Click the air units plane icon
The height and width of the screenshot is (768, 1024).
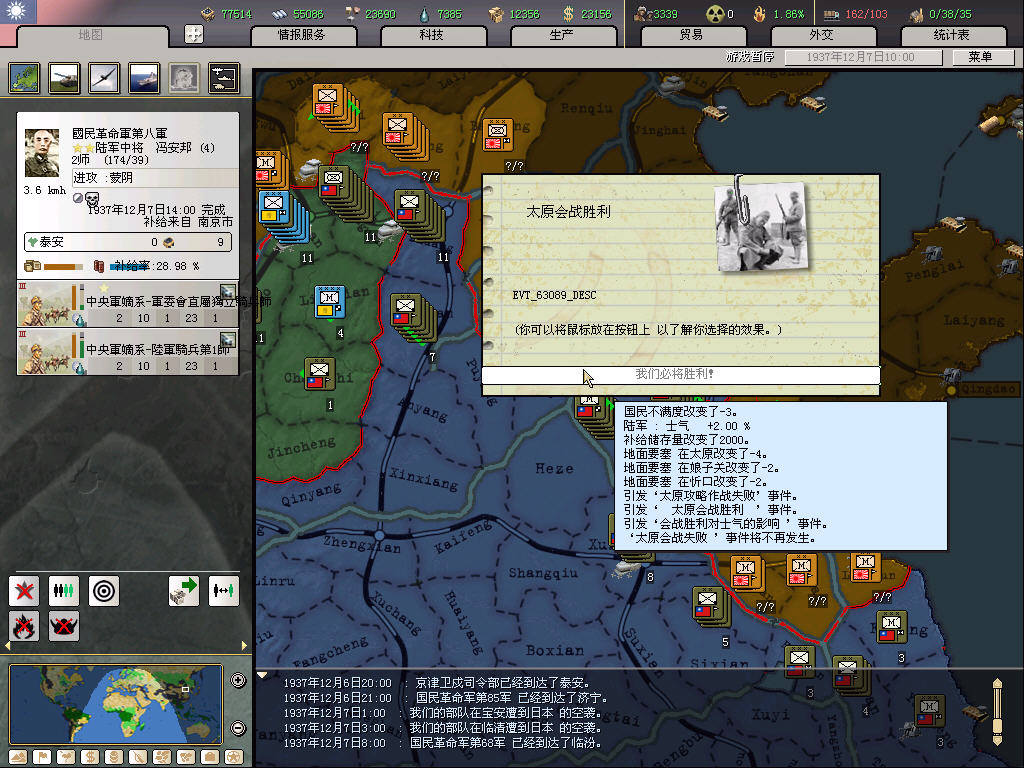[x=104, y=78]
